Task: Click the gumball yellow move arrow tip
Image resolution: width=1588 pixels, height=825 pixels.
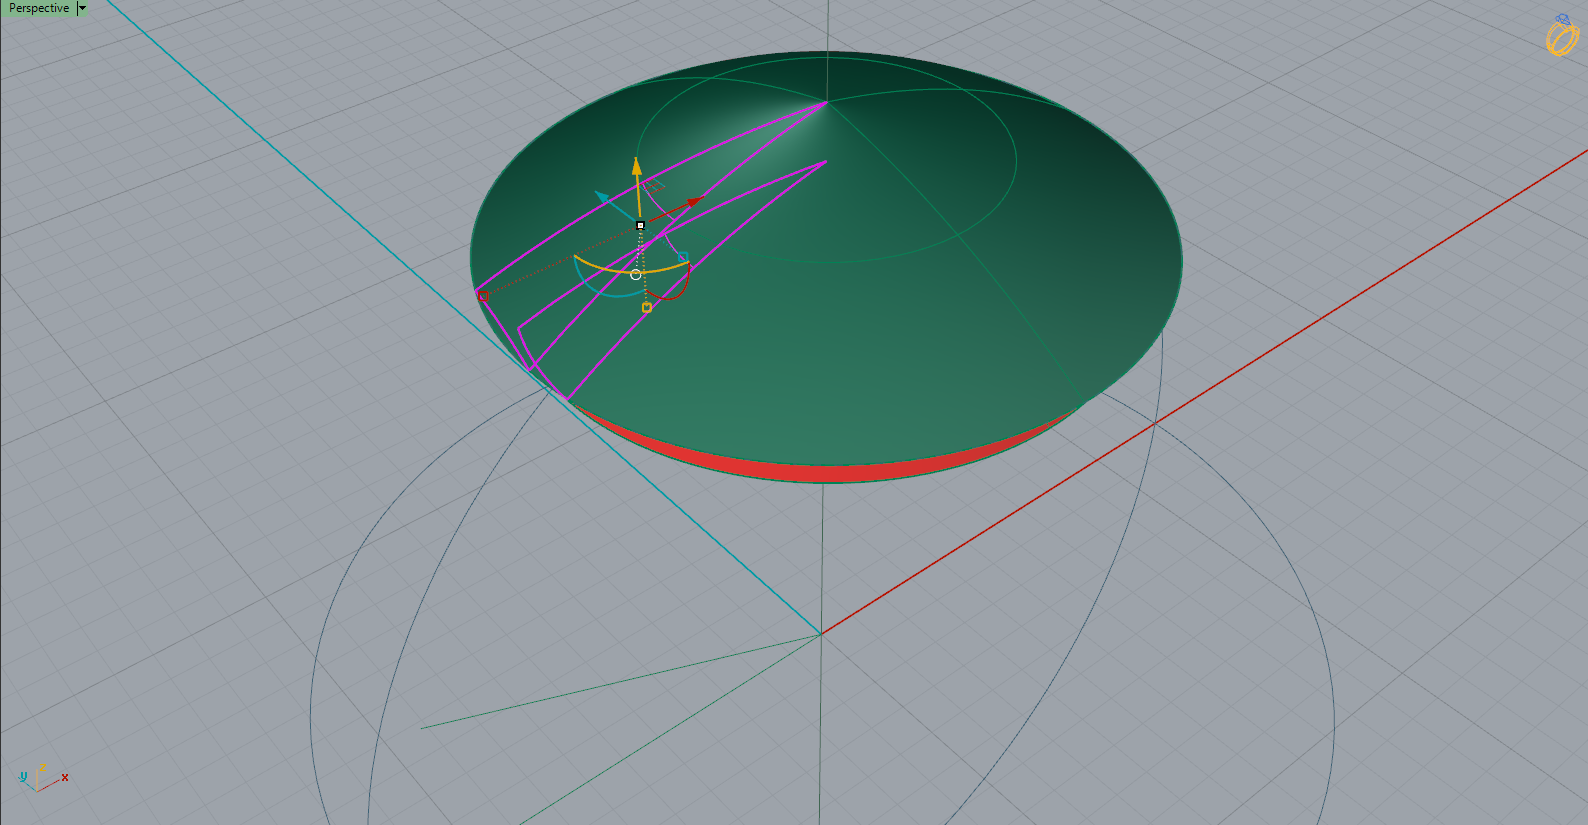Action: [x=636, y=165]
